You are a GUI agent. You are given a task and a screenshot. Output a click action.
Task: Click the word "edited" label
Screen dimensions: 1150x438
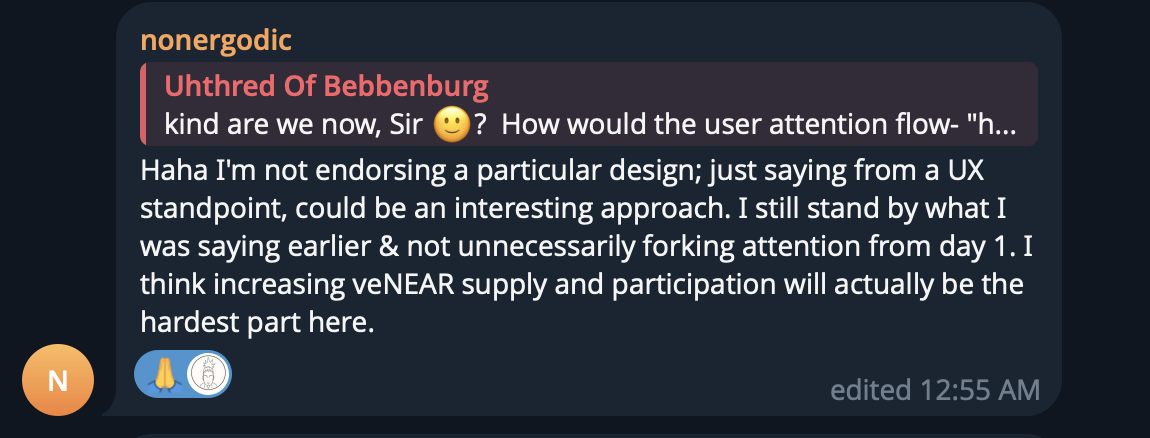coord(871,390)
